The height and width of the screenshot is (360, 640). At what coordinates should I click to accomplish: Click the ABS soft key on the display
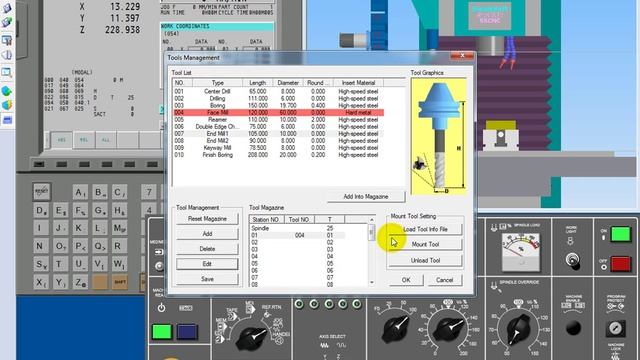[x=61, y=140]
